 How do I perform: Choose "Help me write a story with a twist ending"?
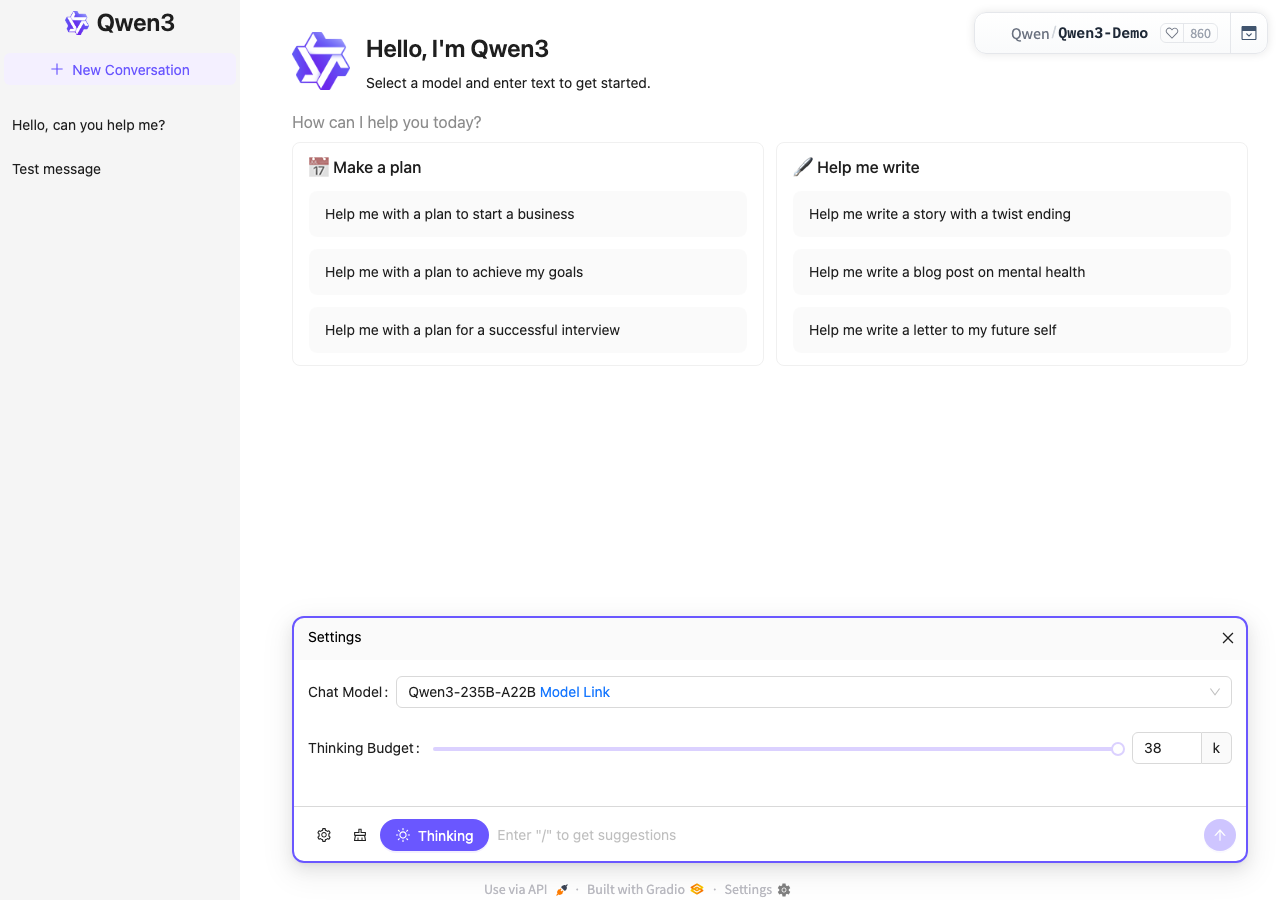pos(1012,214)
